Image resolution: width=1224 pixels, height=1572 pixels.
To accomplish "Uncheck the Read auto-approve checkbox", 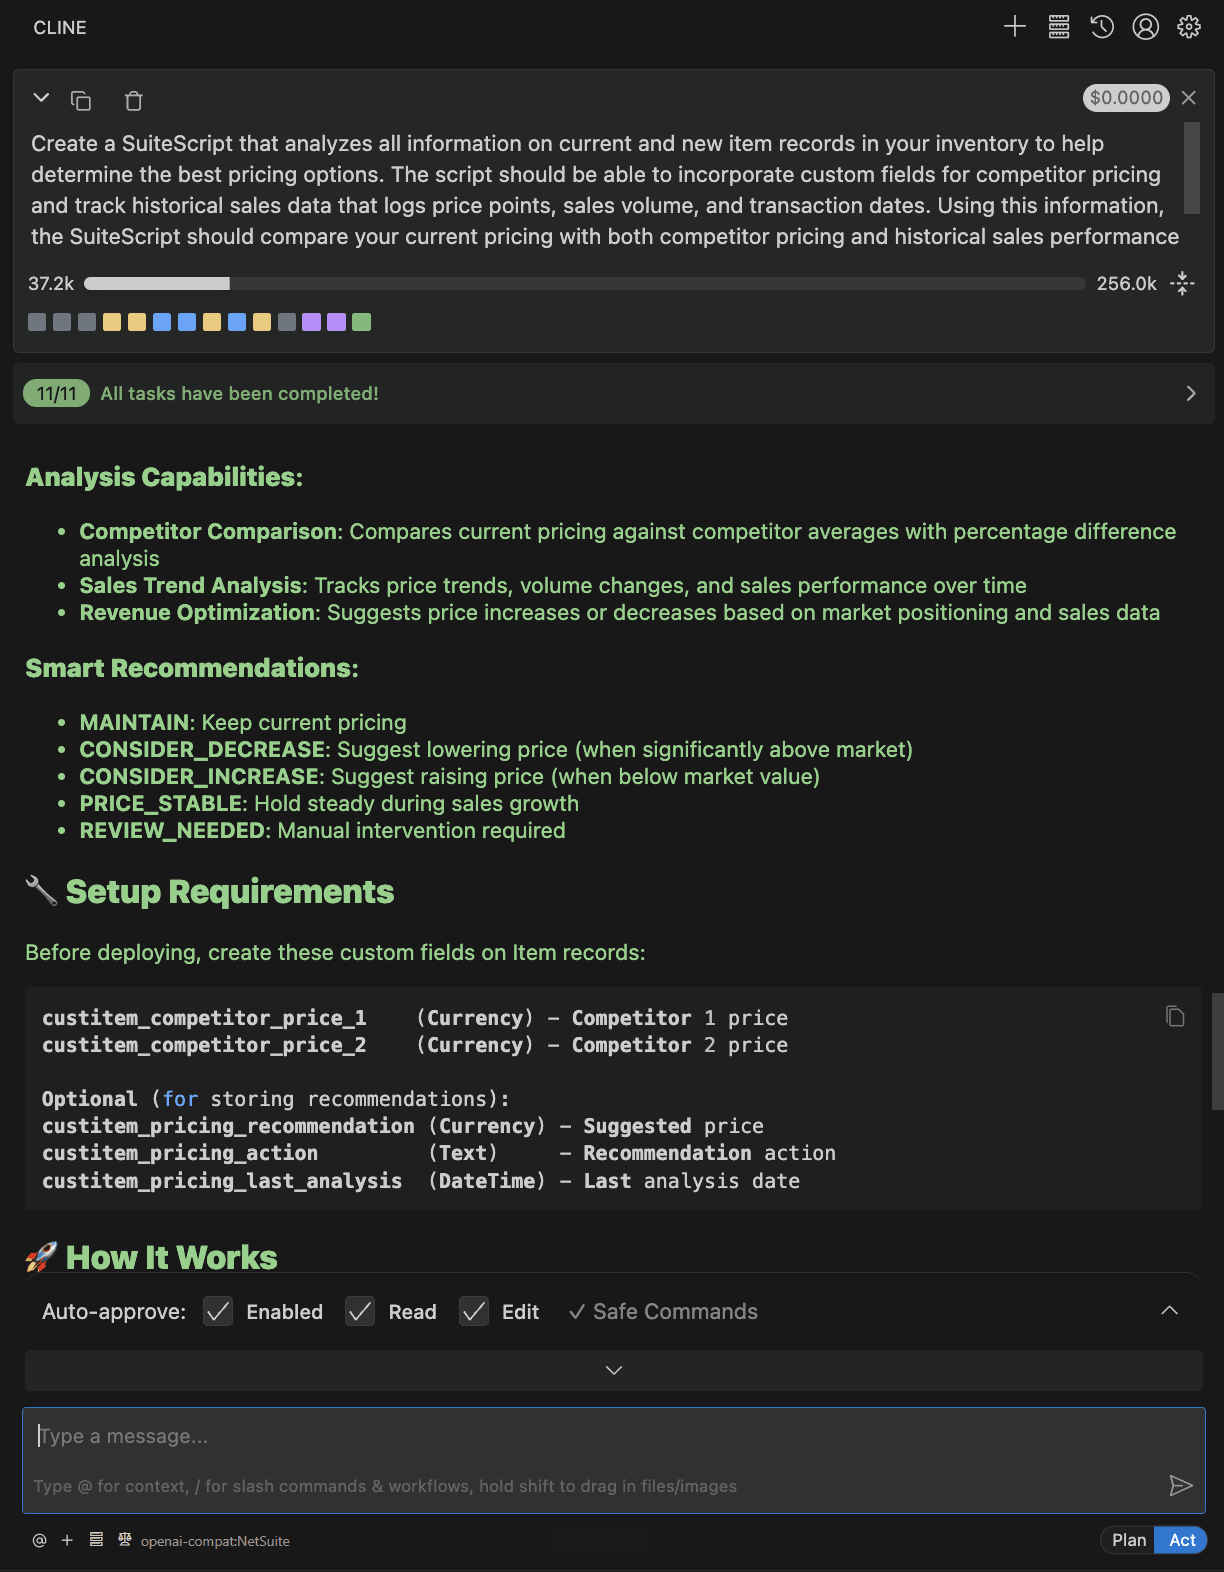I will [360, 1311].
